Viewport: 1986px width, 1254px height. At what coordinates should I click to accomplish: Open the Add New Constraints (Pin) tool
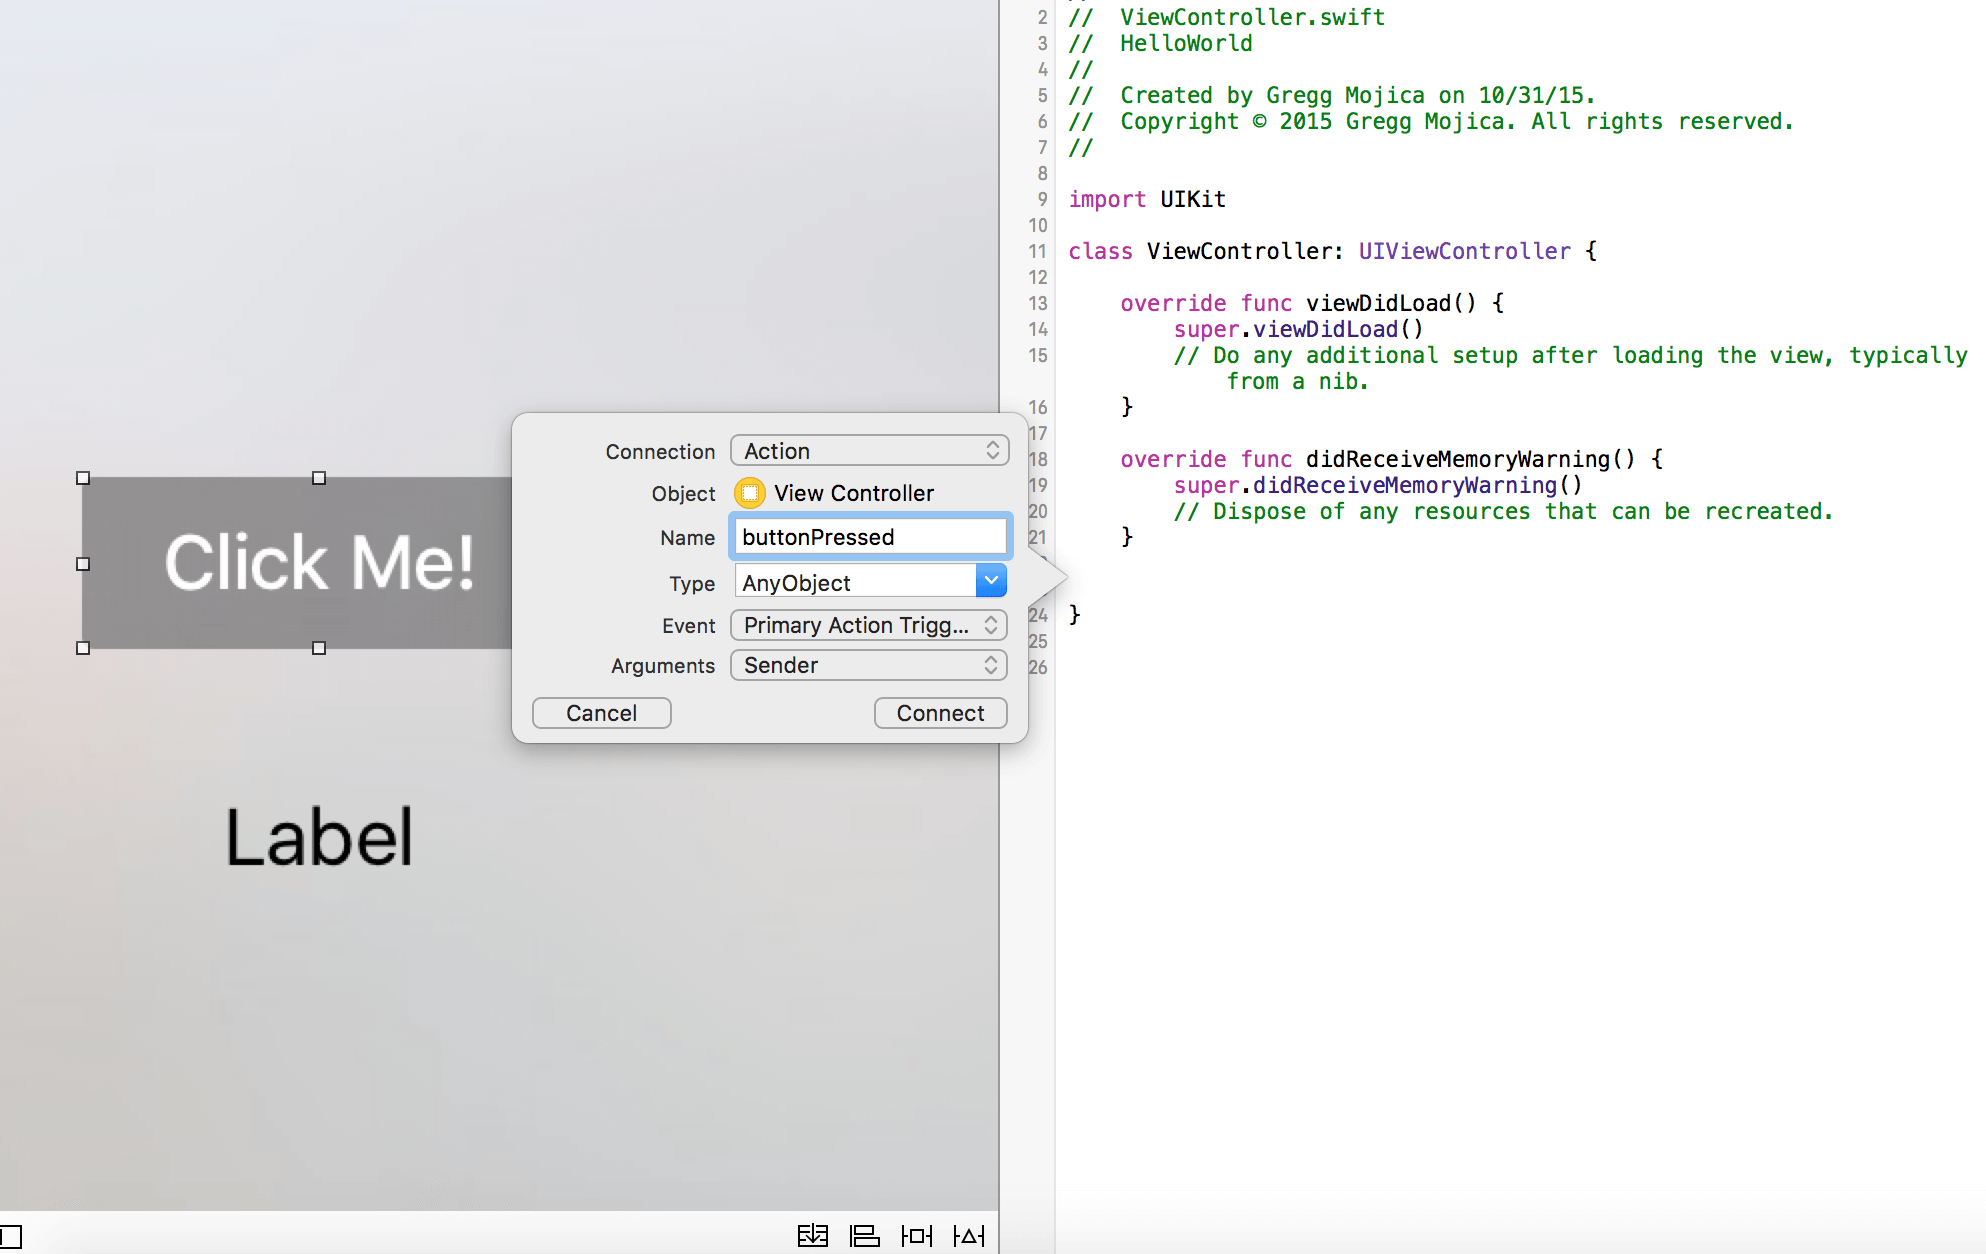pos(917,1234)
